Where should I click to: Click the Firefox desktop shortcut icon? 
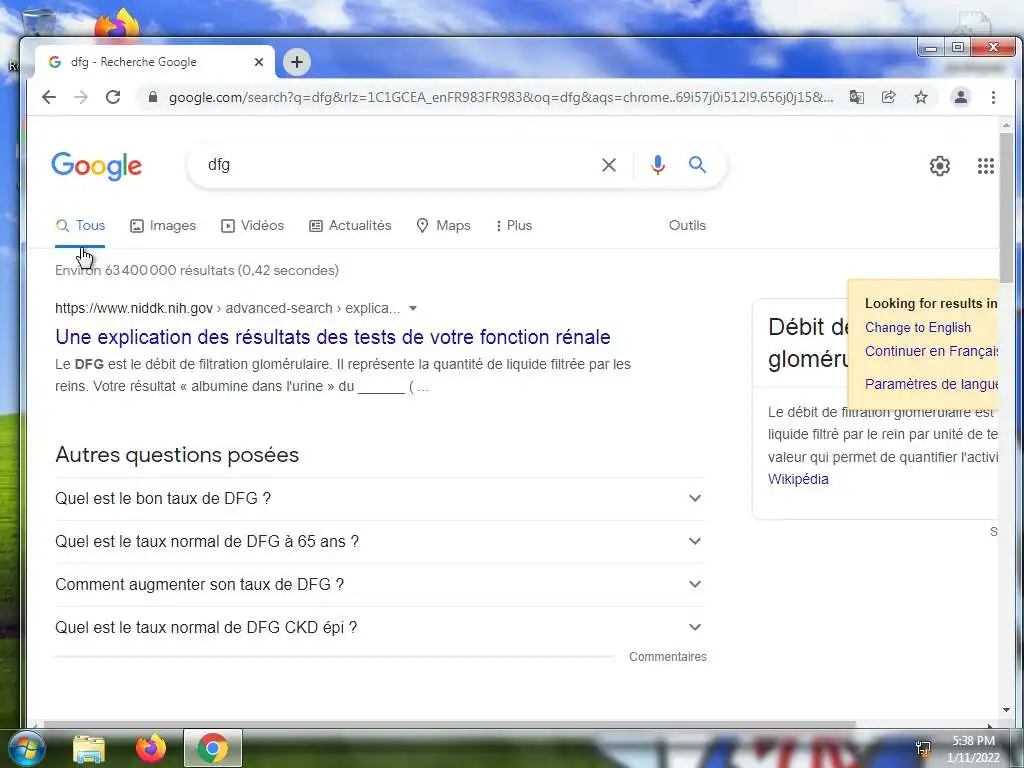point(117,25)
